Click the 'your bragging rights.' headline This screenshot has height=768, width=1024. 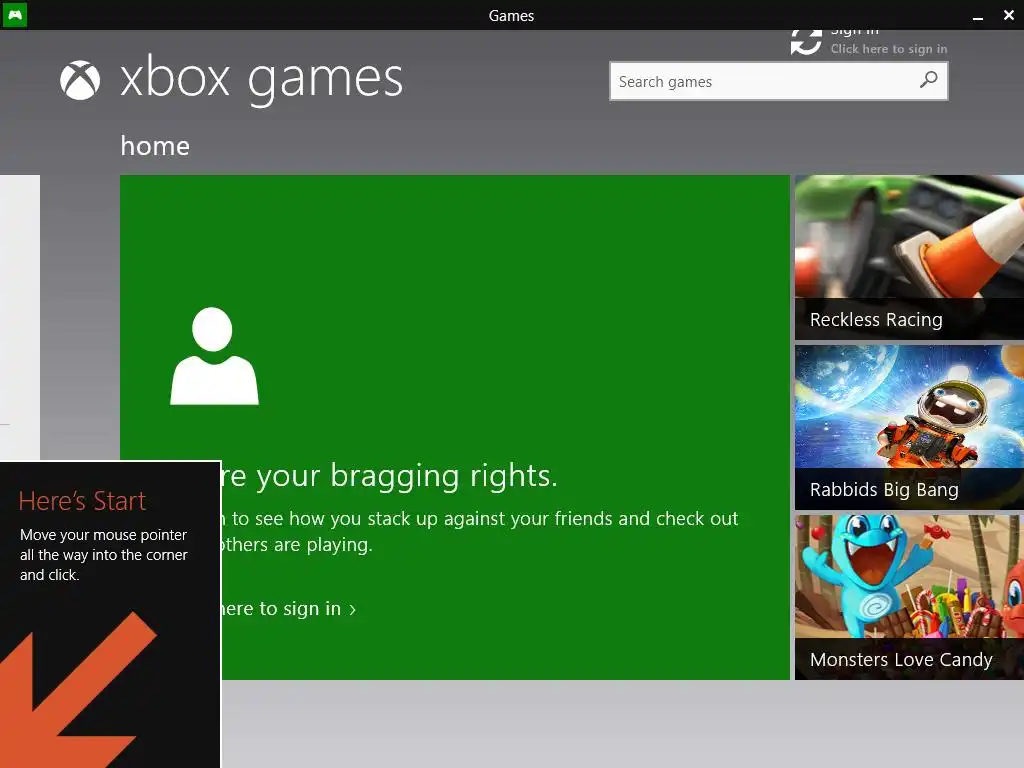point(408,476)
